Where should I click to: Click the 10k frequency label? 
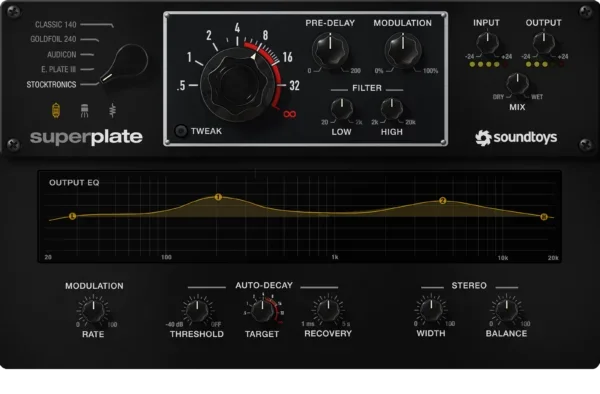(x=503, y=258)
